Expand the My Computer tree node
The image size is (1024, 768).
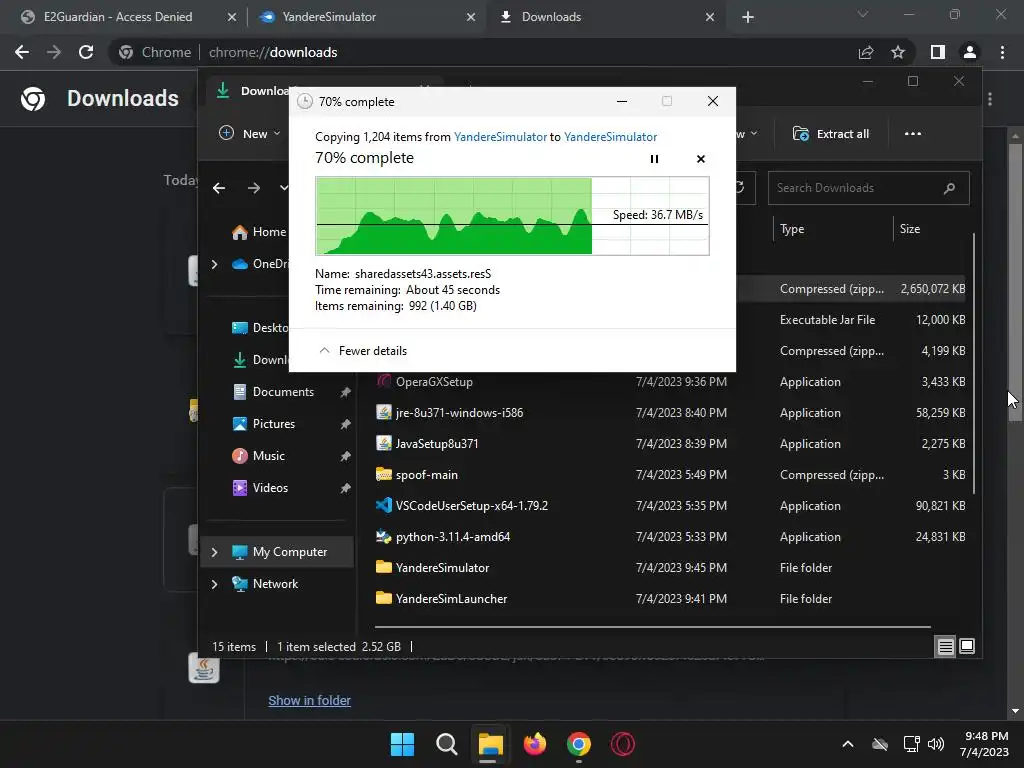(214, 552)
